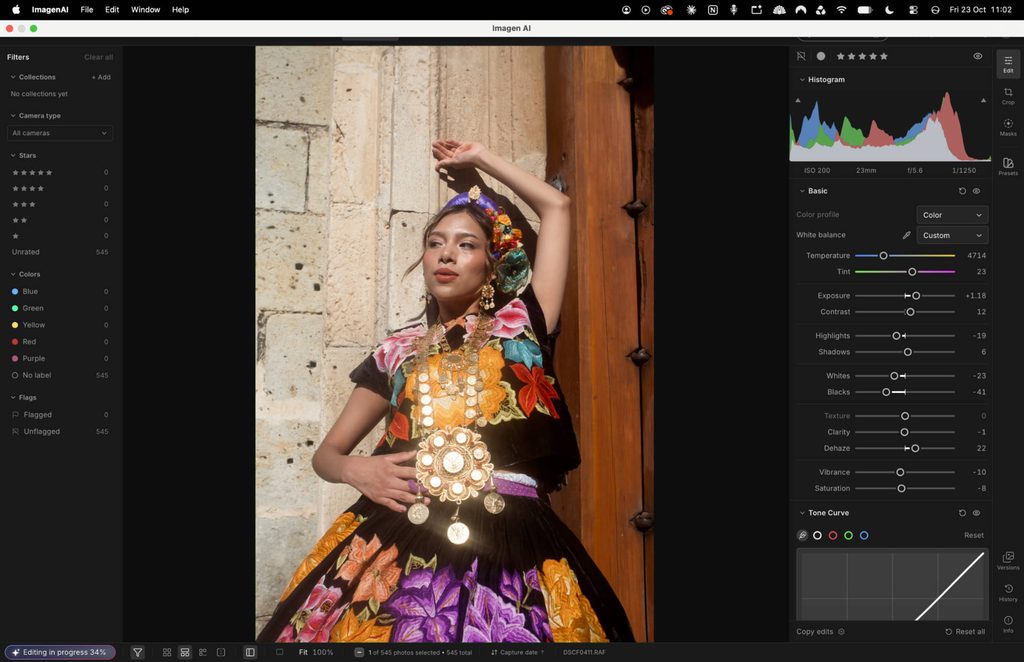Reset the Tone Curve section
1024x662 pixels.
point(962,513)
